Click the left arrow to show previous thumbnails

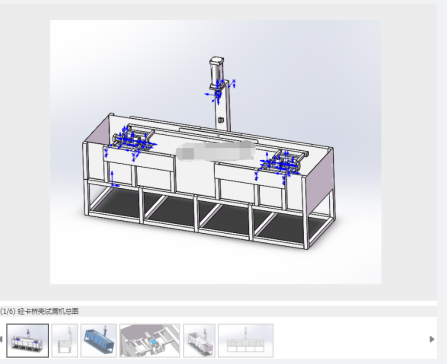click(x=1, y=339)
